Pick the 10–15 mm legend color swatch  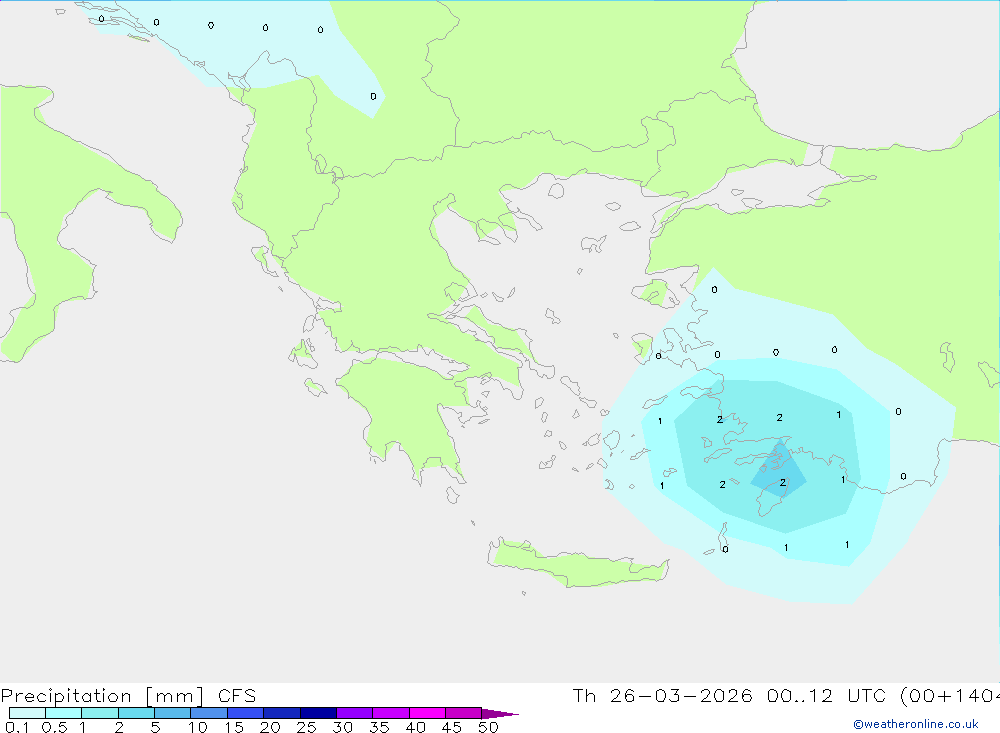coord(209,713)
